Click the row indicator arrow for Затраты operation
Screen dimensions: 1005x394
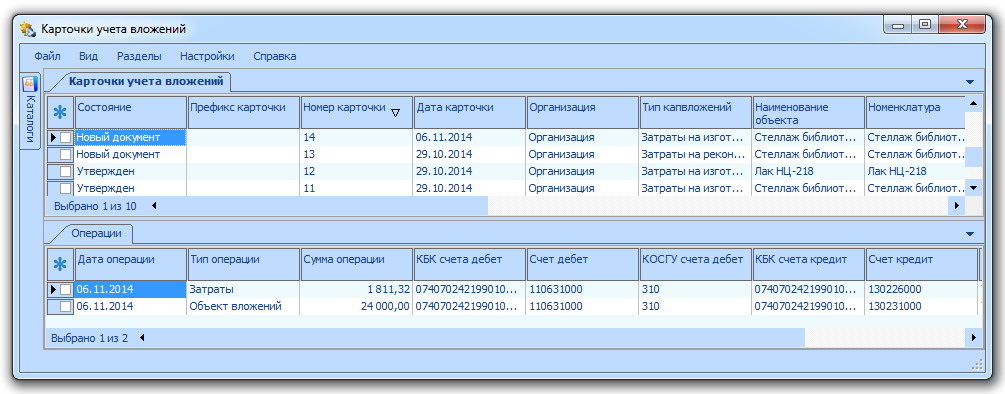point(54,290)
